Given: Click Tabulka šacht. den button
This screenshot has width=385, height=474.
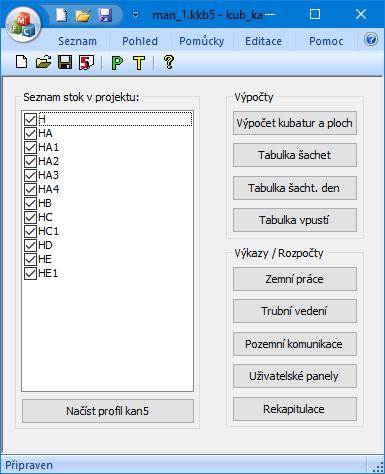Looking at the screenshot, I should click(295, 188).
